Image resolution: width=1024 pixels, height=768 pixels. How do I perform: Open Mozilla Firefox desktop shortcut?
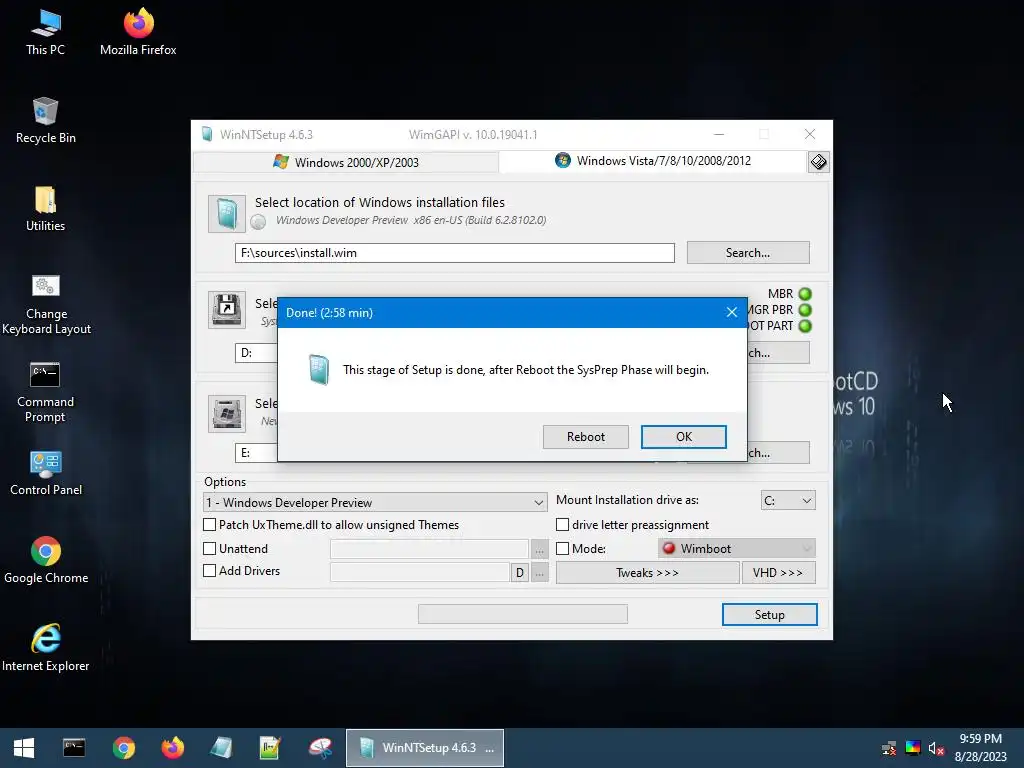pos(138,31)
